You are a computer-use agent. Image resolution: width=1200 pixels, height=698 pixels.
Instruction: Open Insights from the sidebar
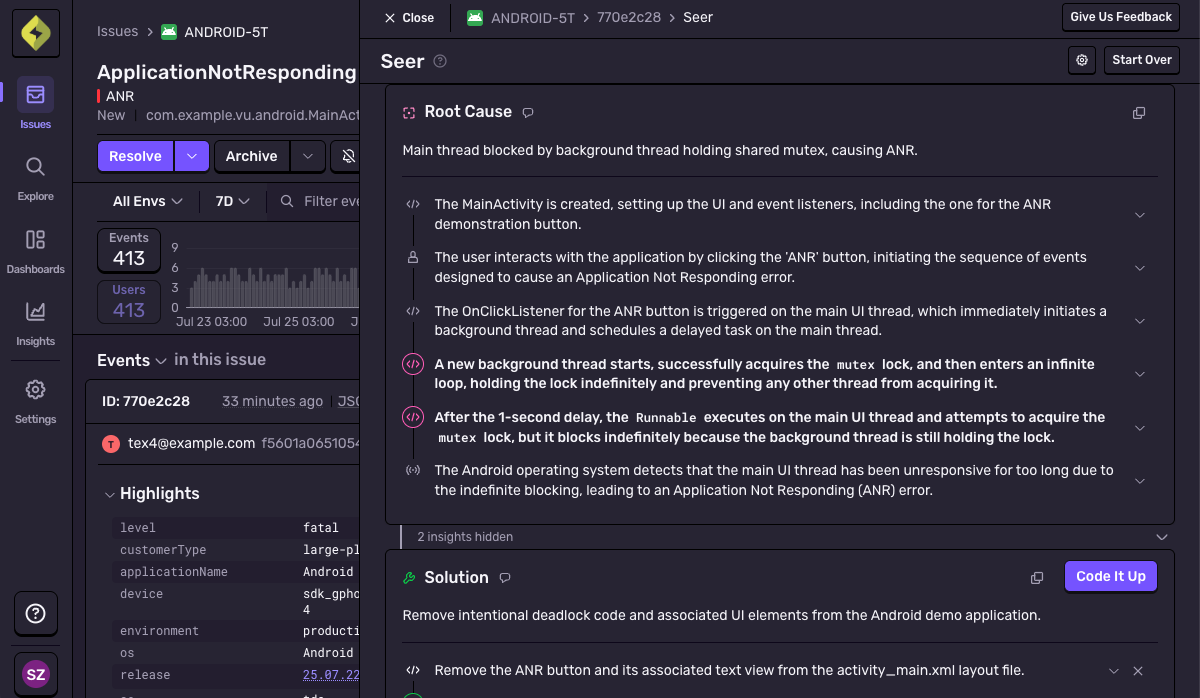pos(35,321)
